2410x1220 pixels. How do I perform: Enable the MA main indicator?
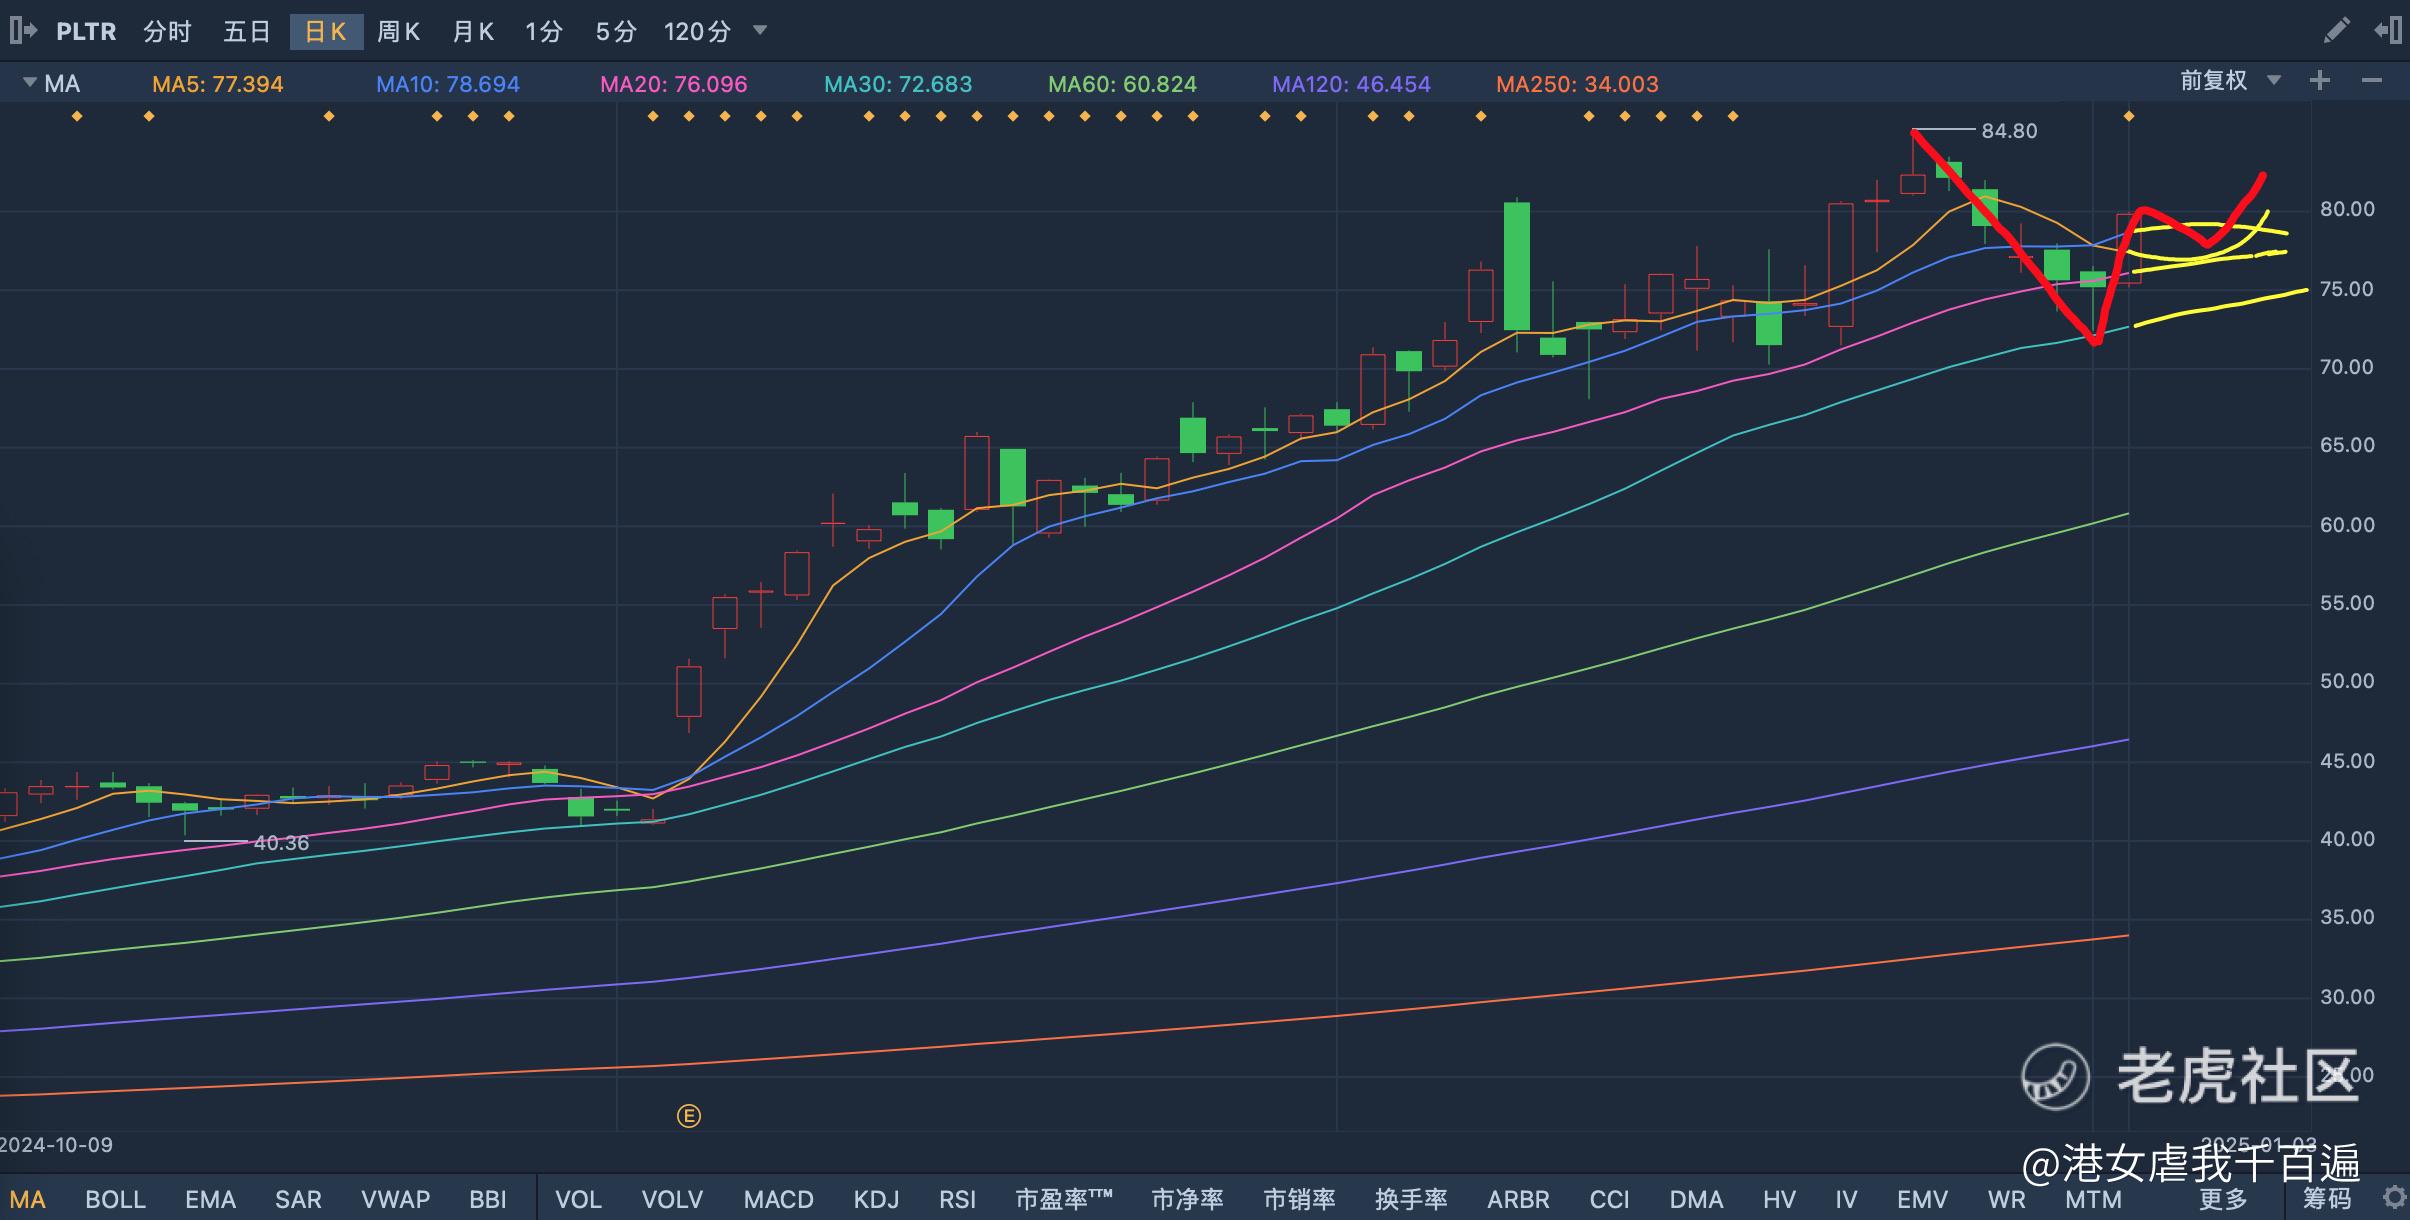[28, 1199]
